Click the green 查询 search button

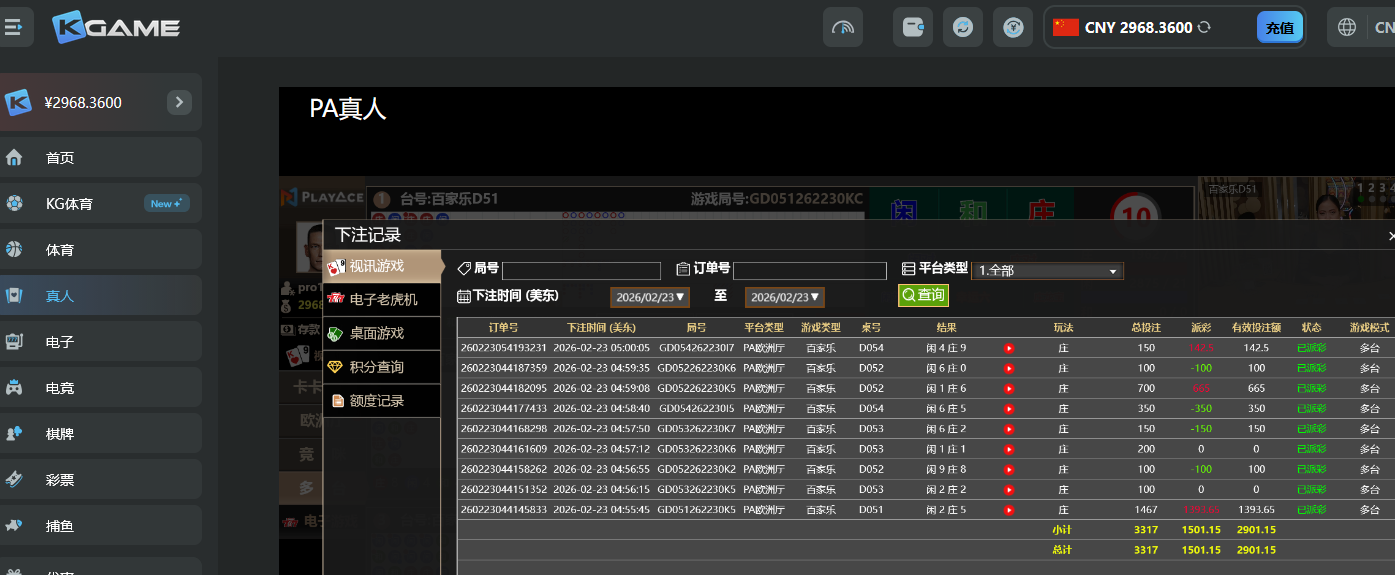(923, 296)
